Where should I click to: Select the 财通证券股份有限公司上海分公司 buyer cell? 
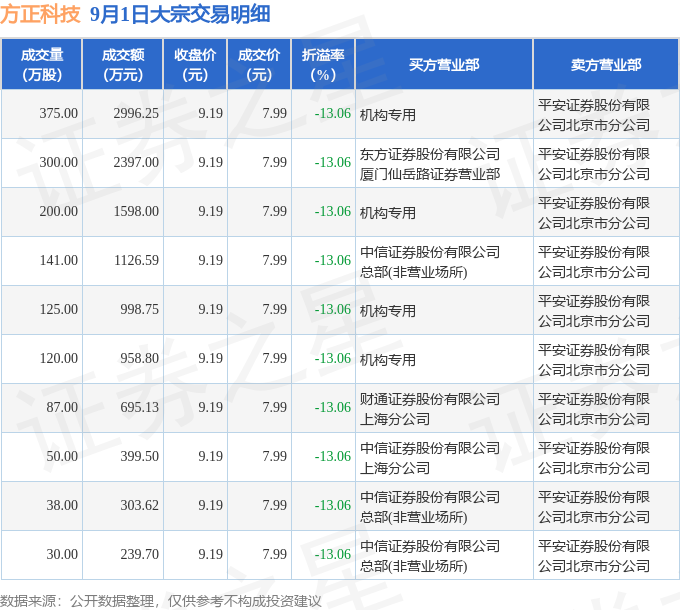(x=430, y=408)
